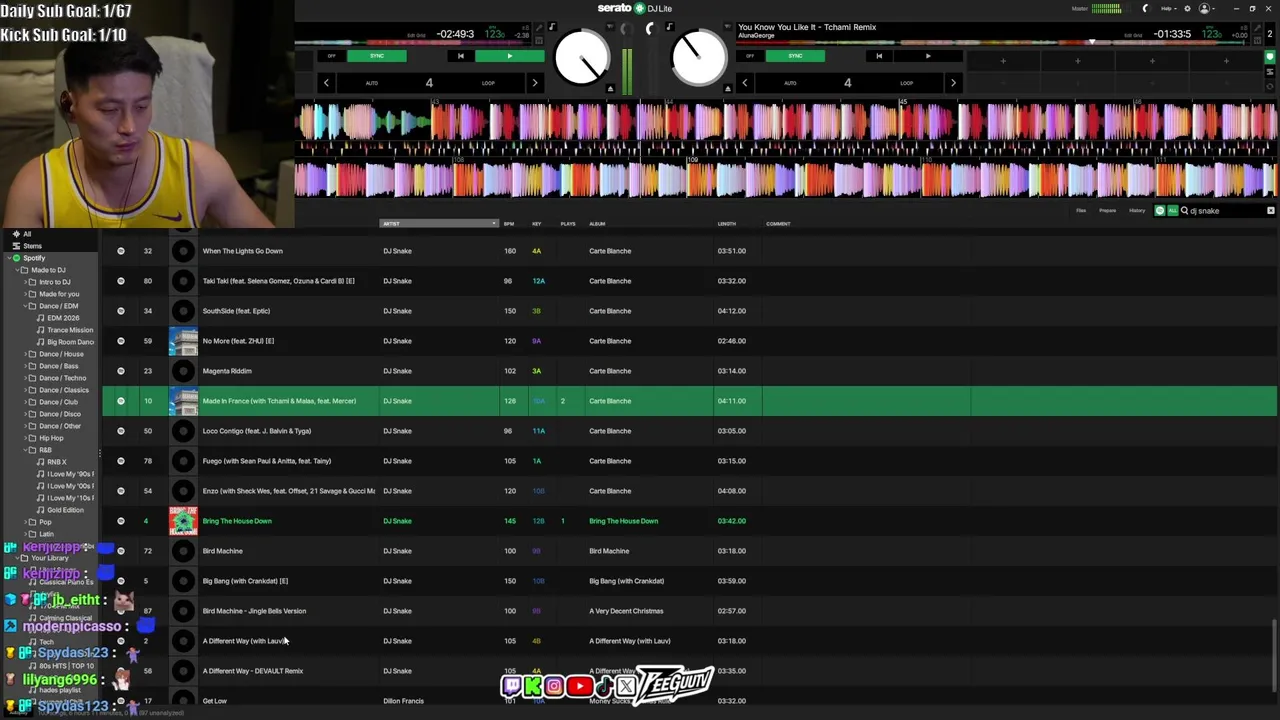Switch to the Files panel tab

[1081, 211]
